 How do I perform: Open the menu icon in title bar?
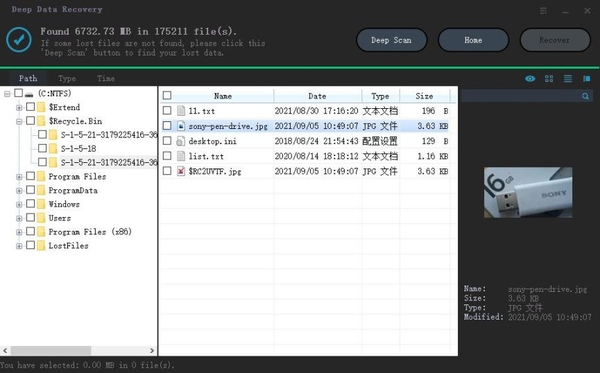pos(543,10)
